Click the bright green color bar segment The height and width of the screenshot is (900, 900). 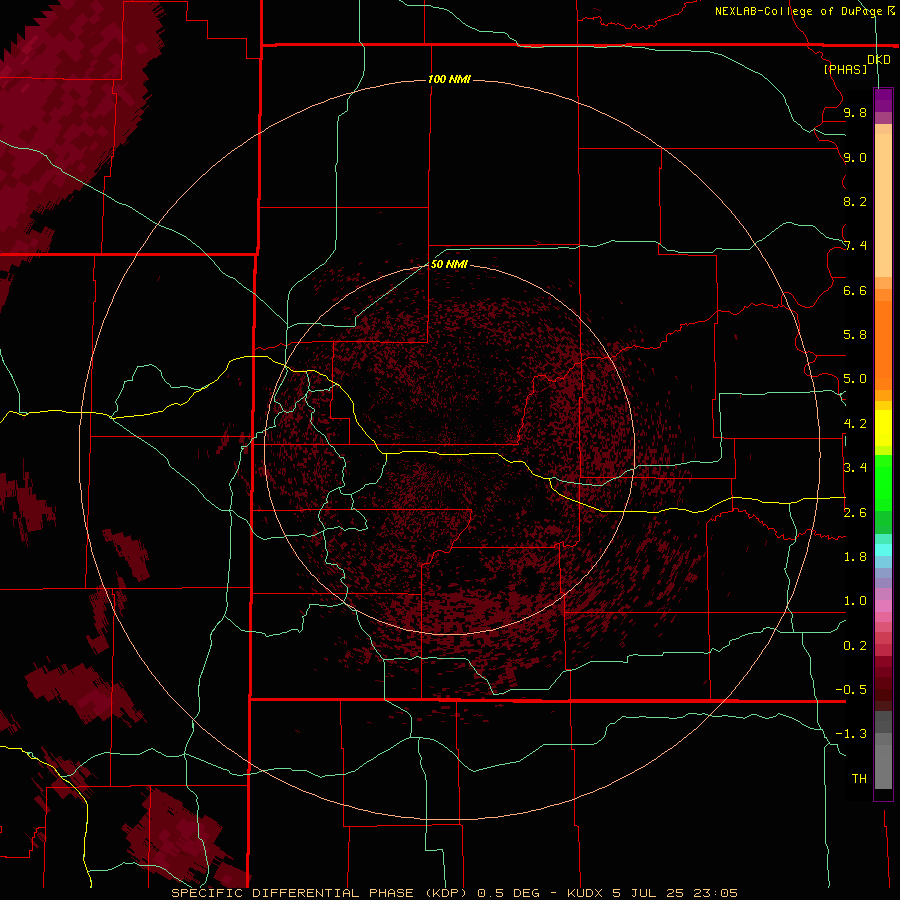883,482
